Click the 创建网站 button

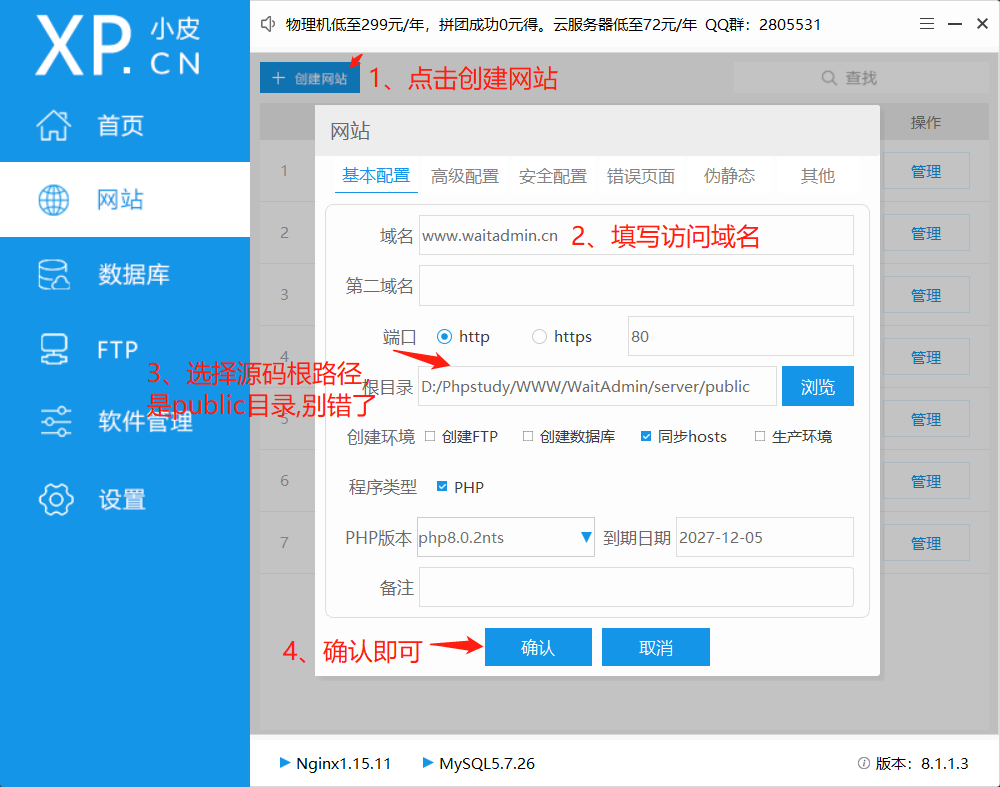coord(310,78)
